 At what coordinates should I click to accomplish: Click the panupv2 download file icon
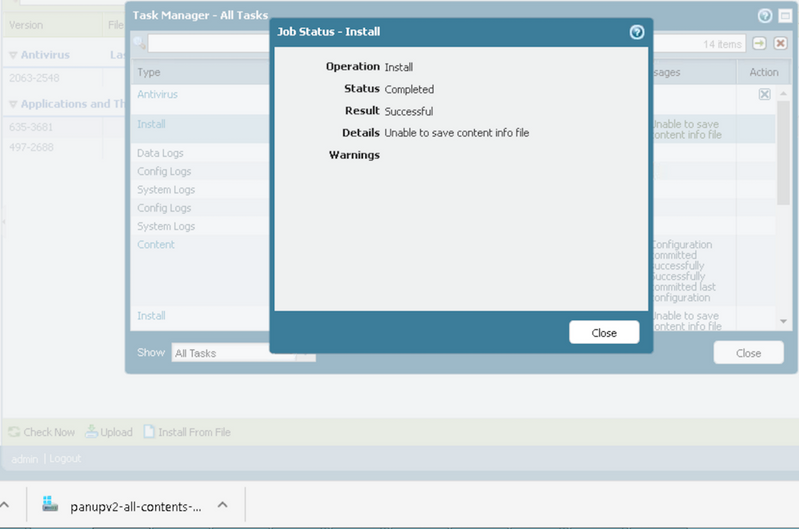(x=49, y=505)
